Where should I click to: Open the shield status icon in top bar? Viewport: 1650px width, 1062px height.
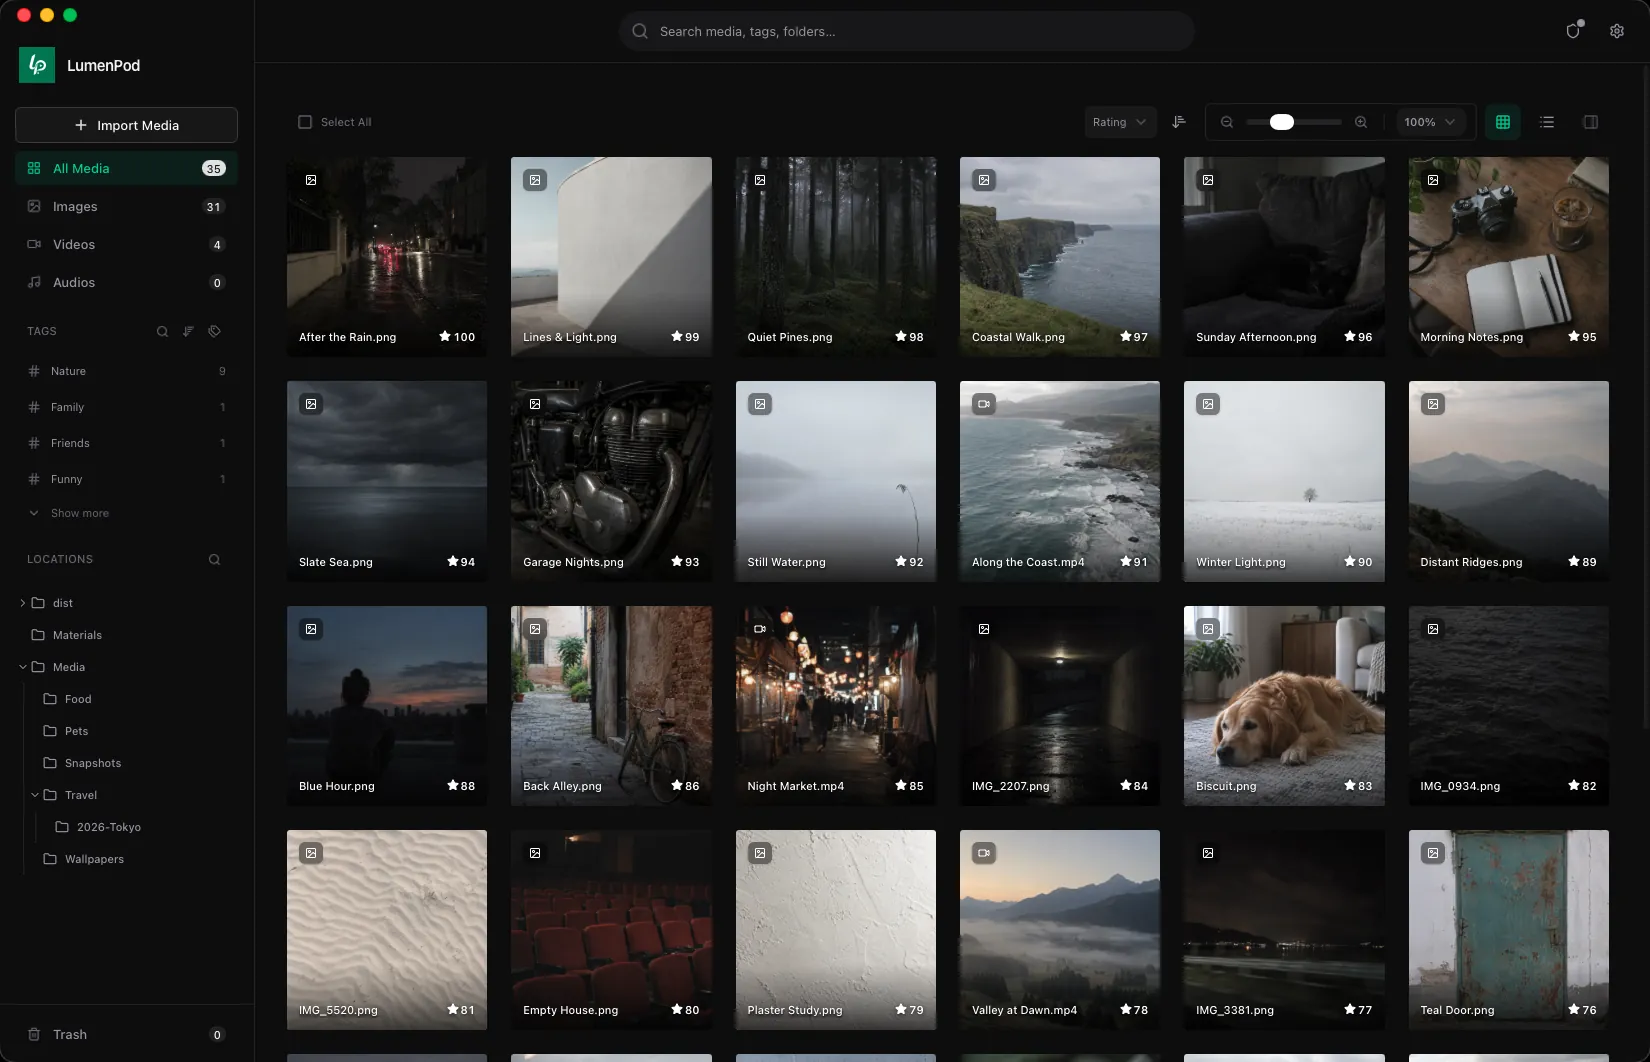1573,31
